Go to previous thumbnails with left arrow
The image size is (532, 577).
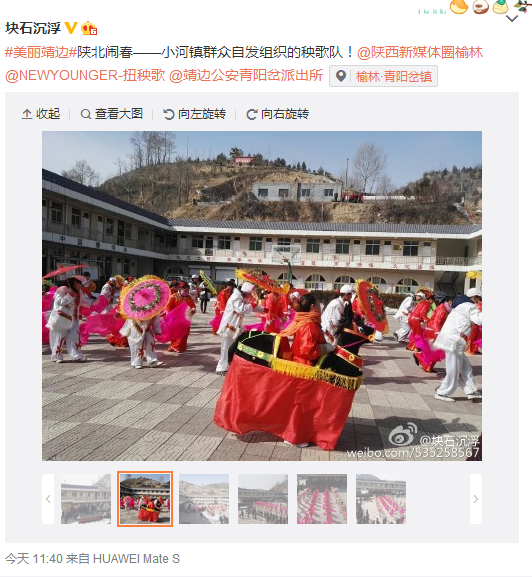tap(48, 499)
